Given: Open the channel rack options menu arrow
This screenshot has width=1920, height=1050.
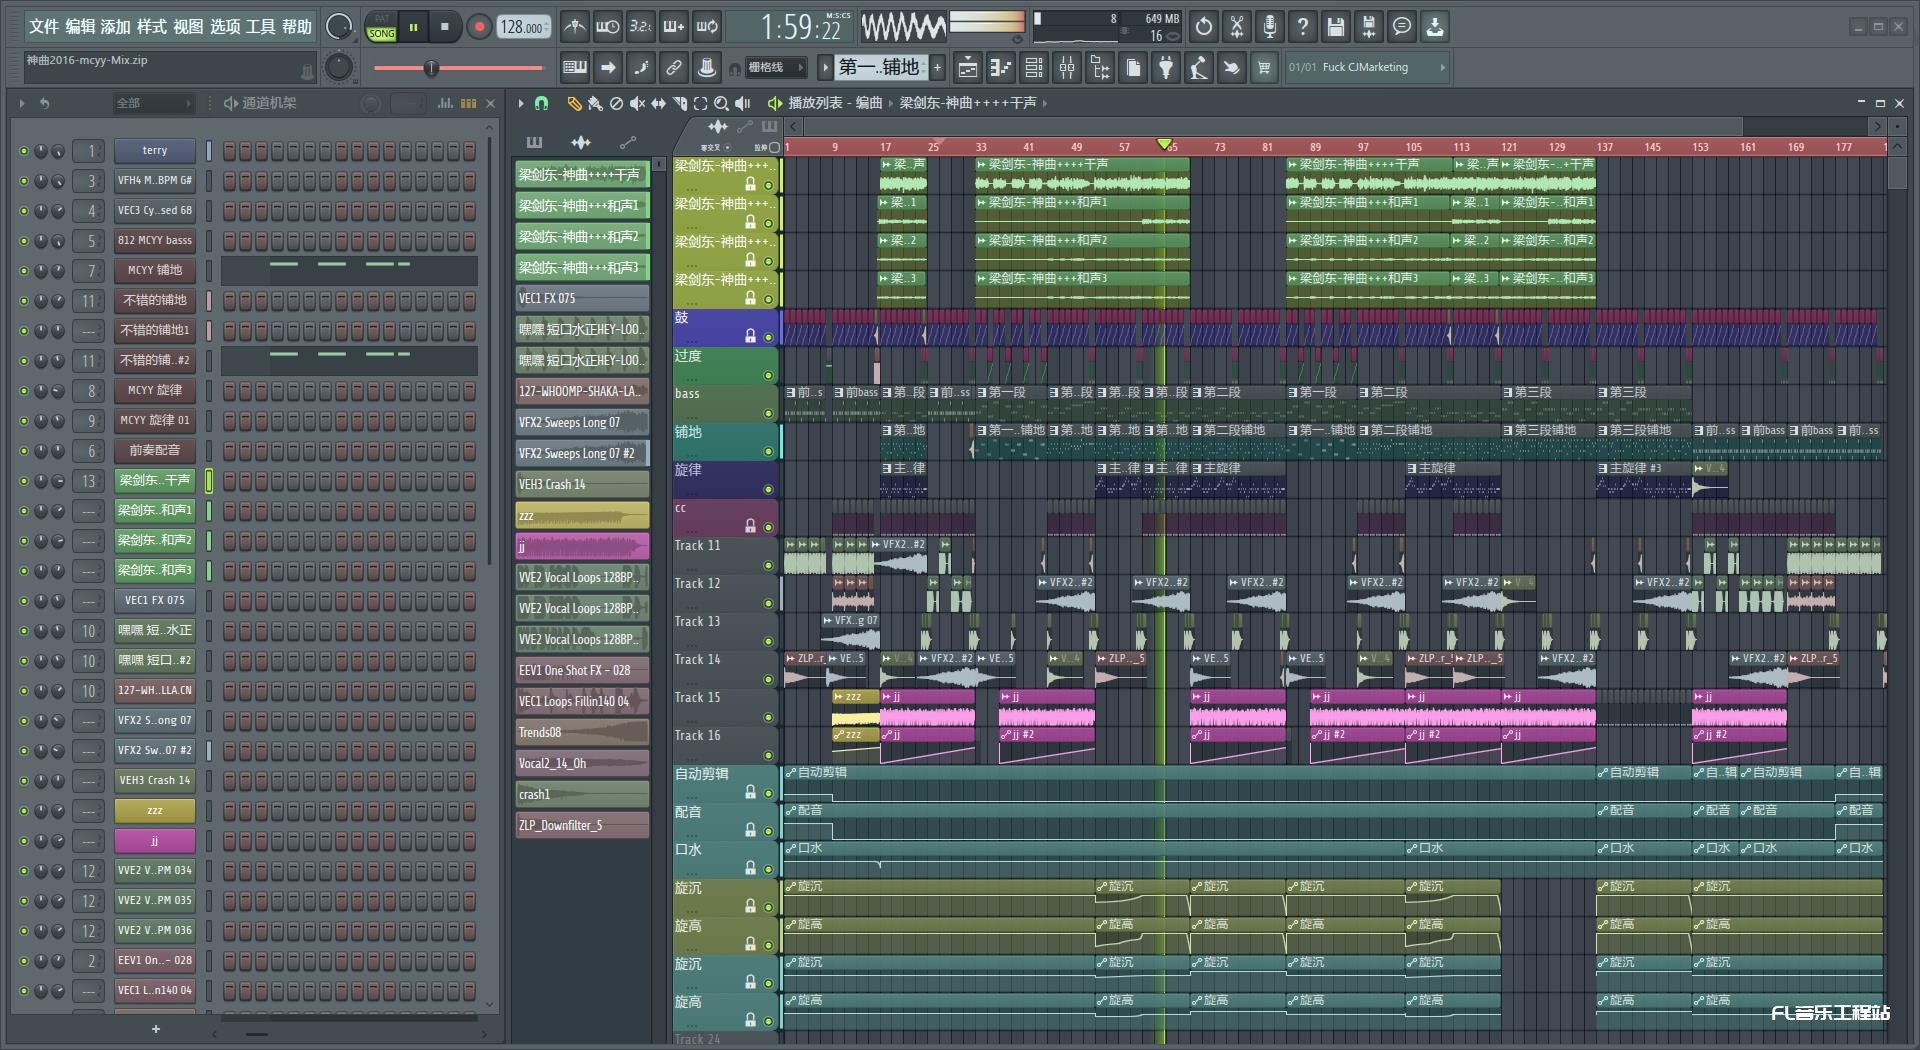Looking at the screenshot, I should pyautogui.click(x=21, y=103).
